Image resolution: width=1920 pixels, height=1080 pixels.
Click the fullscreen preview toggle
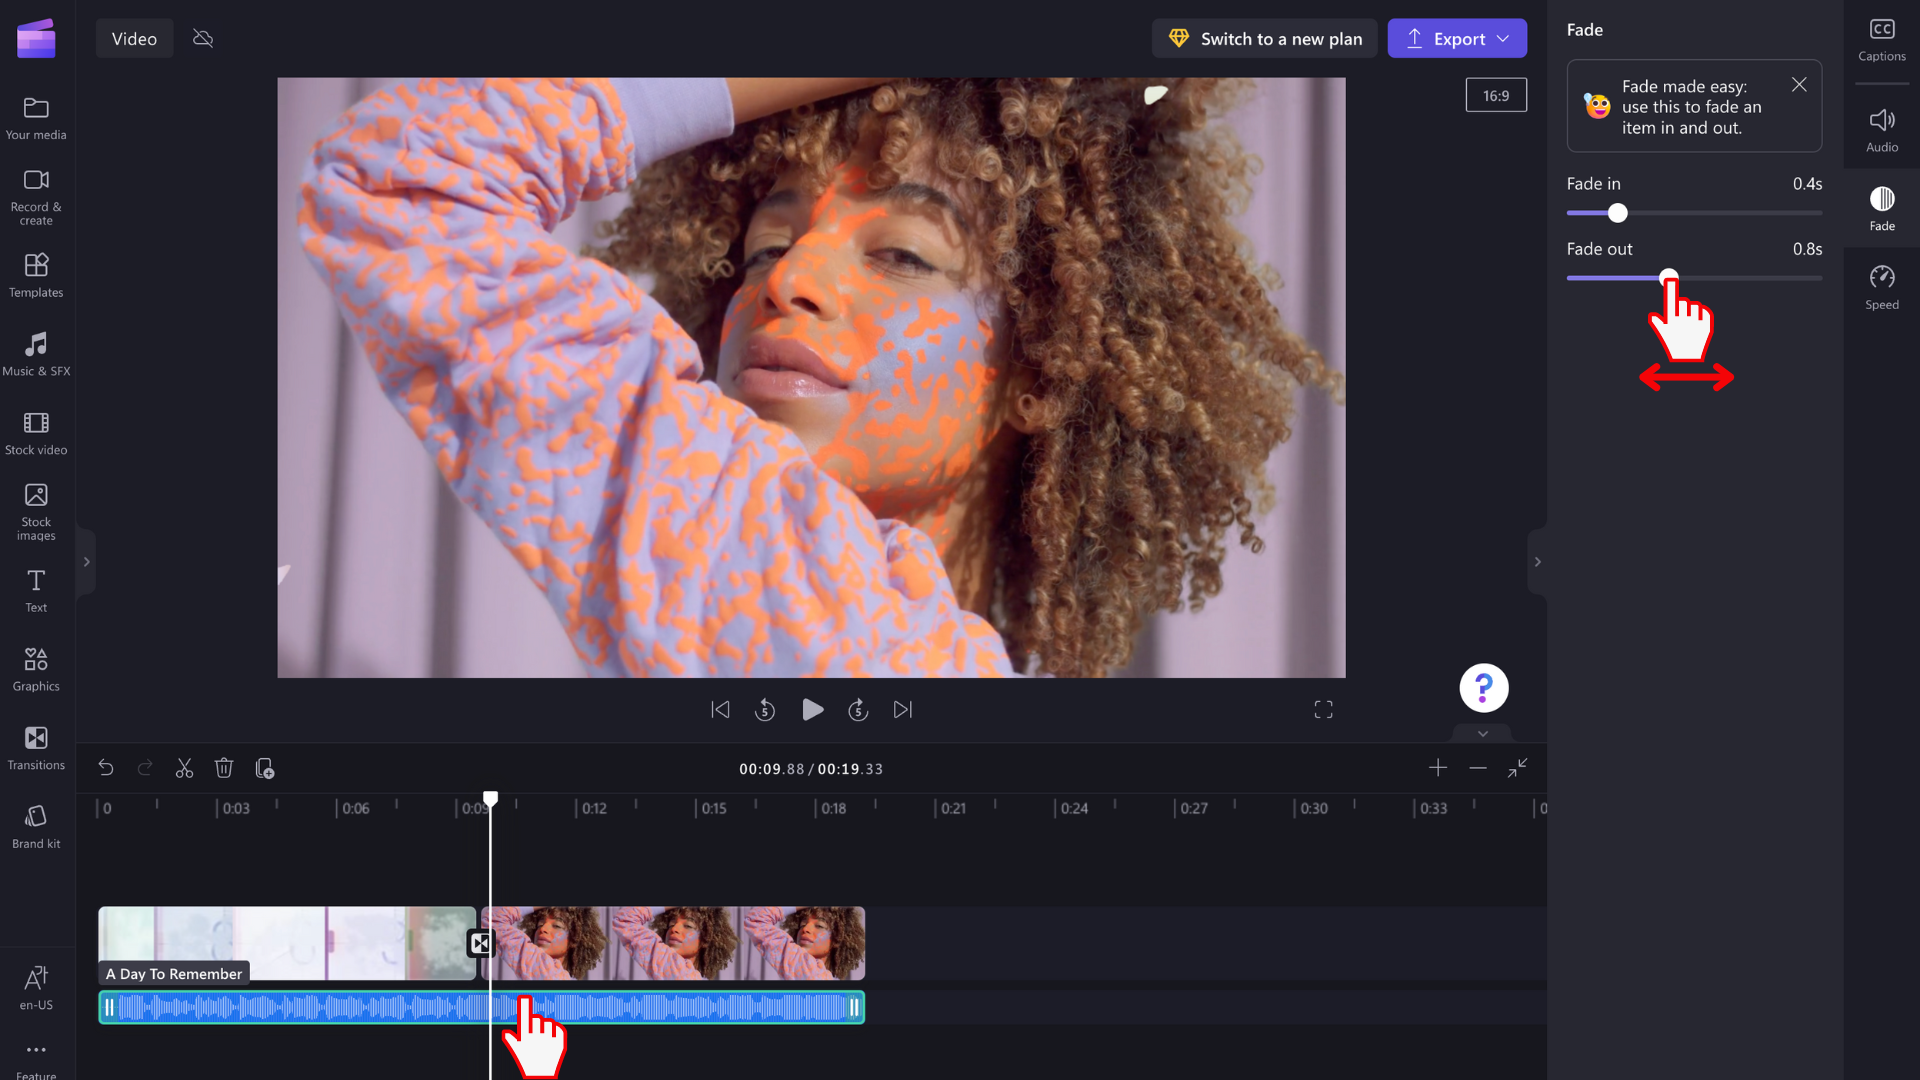coord(1323,709)
